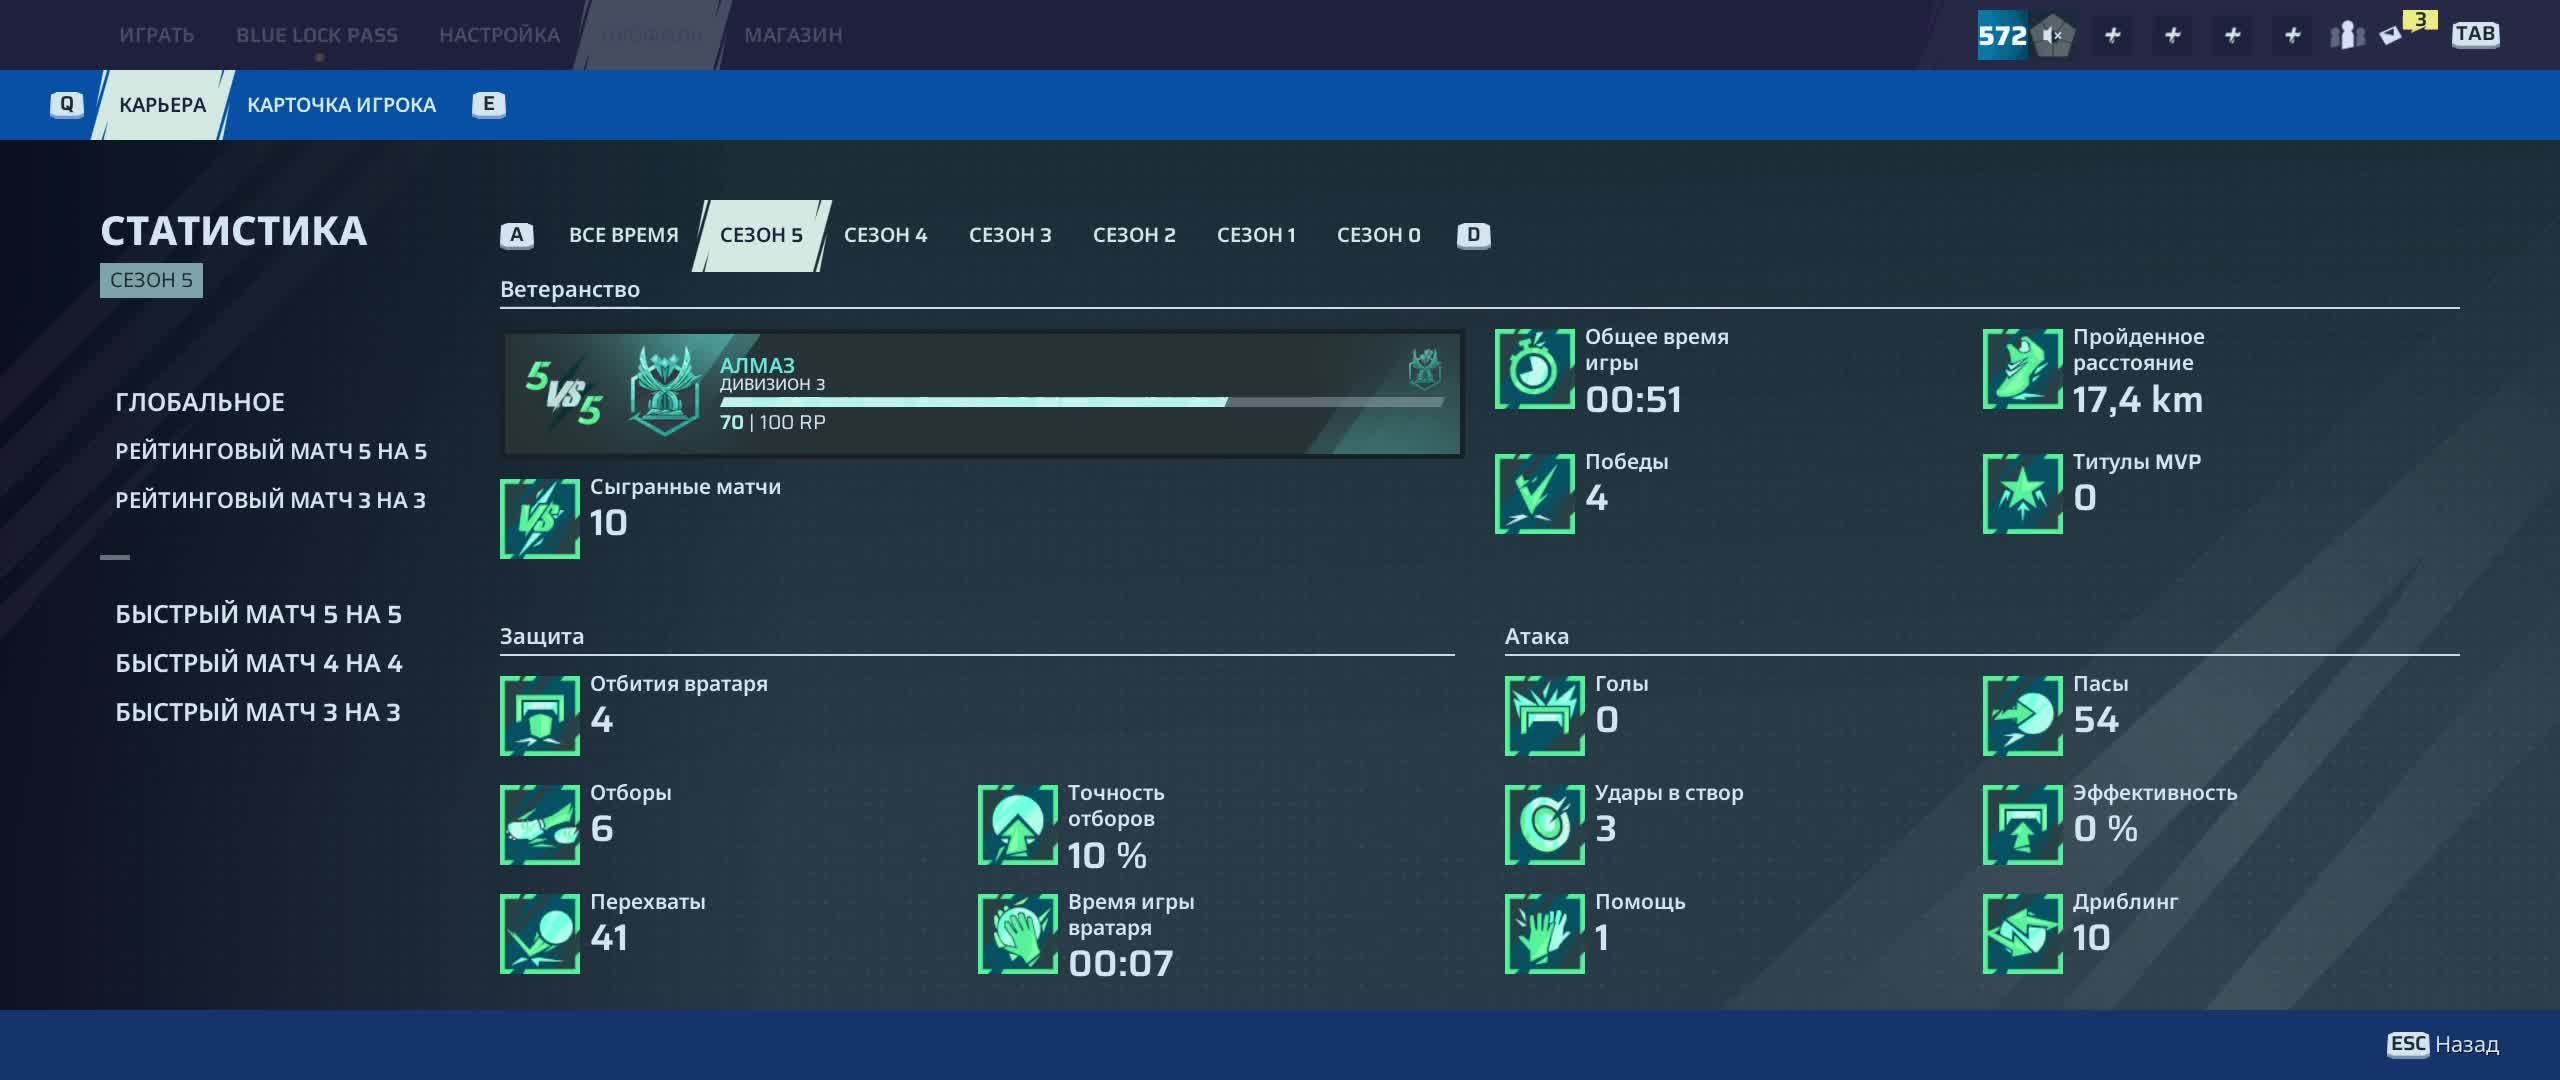Viewport: 2560px width, 1080px height.
Task: Click the interceptions icon (Перехваты)
Action: click(x=540, y=934)
